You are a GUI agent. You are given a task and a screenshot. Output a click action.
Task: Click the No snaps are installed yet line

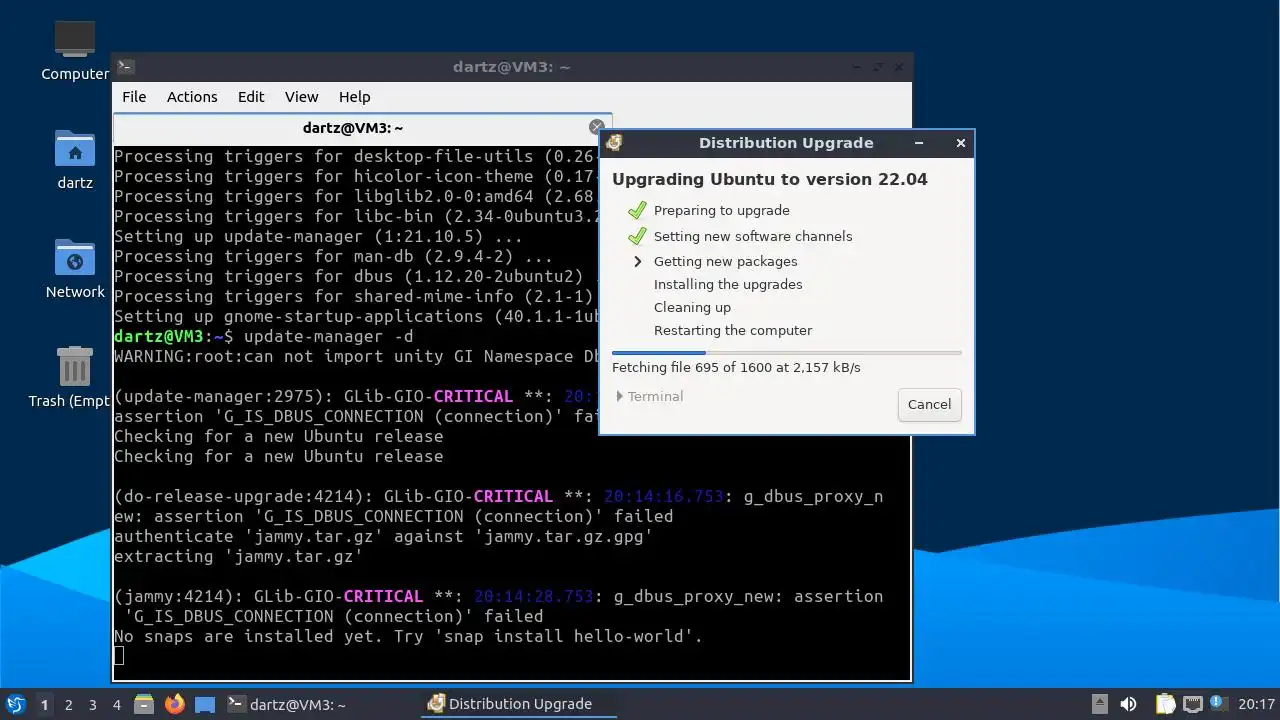409,636
